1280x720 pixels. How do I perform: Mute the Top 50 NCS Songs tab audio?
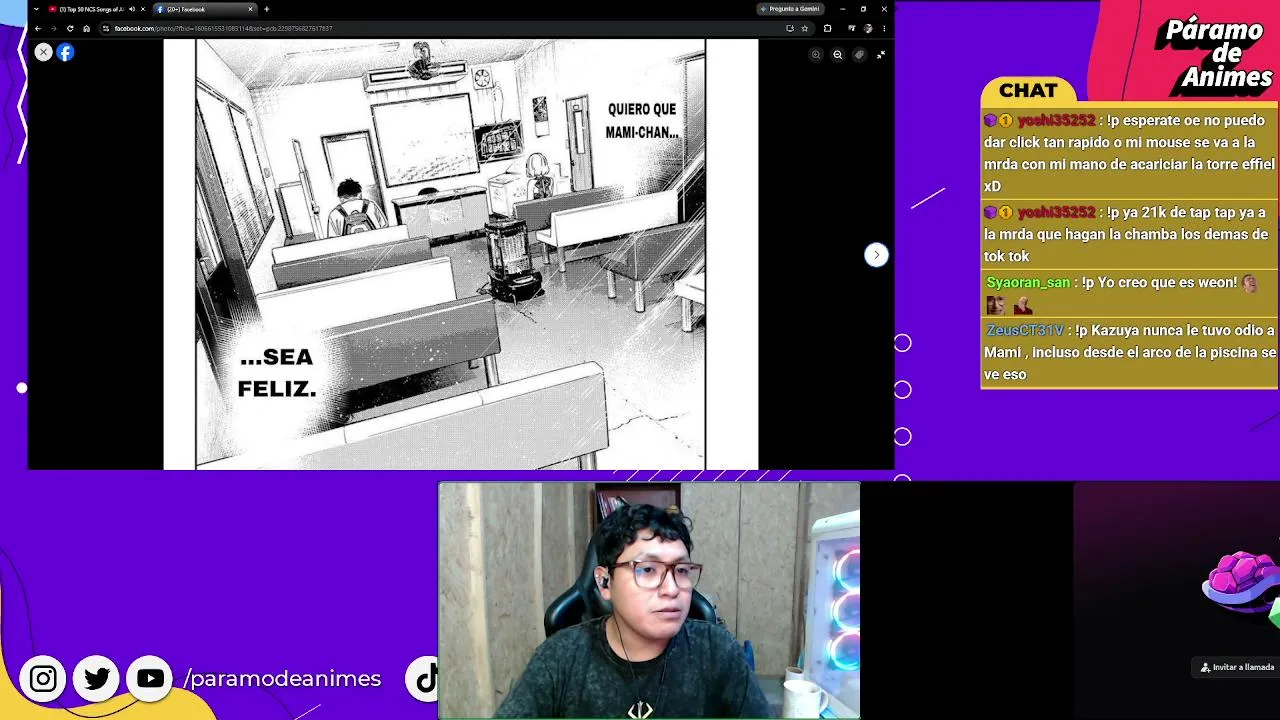pos(132,9)
